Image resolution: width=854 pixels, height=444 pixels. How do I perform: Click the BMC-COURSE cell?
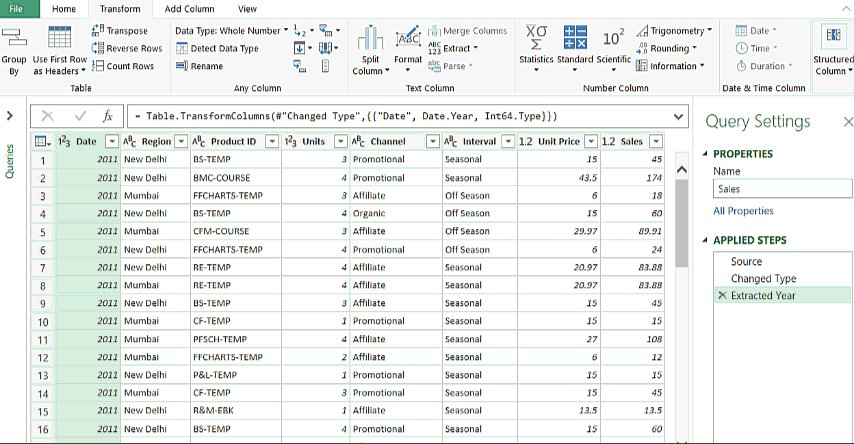236,178
